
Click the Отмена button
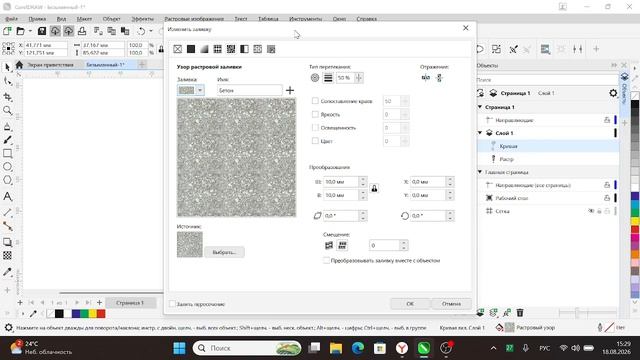[x=451, y=304]
